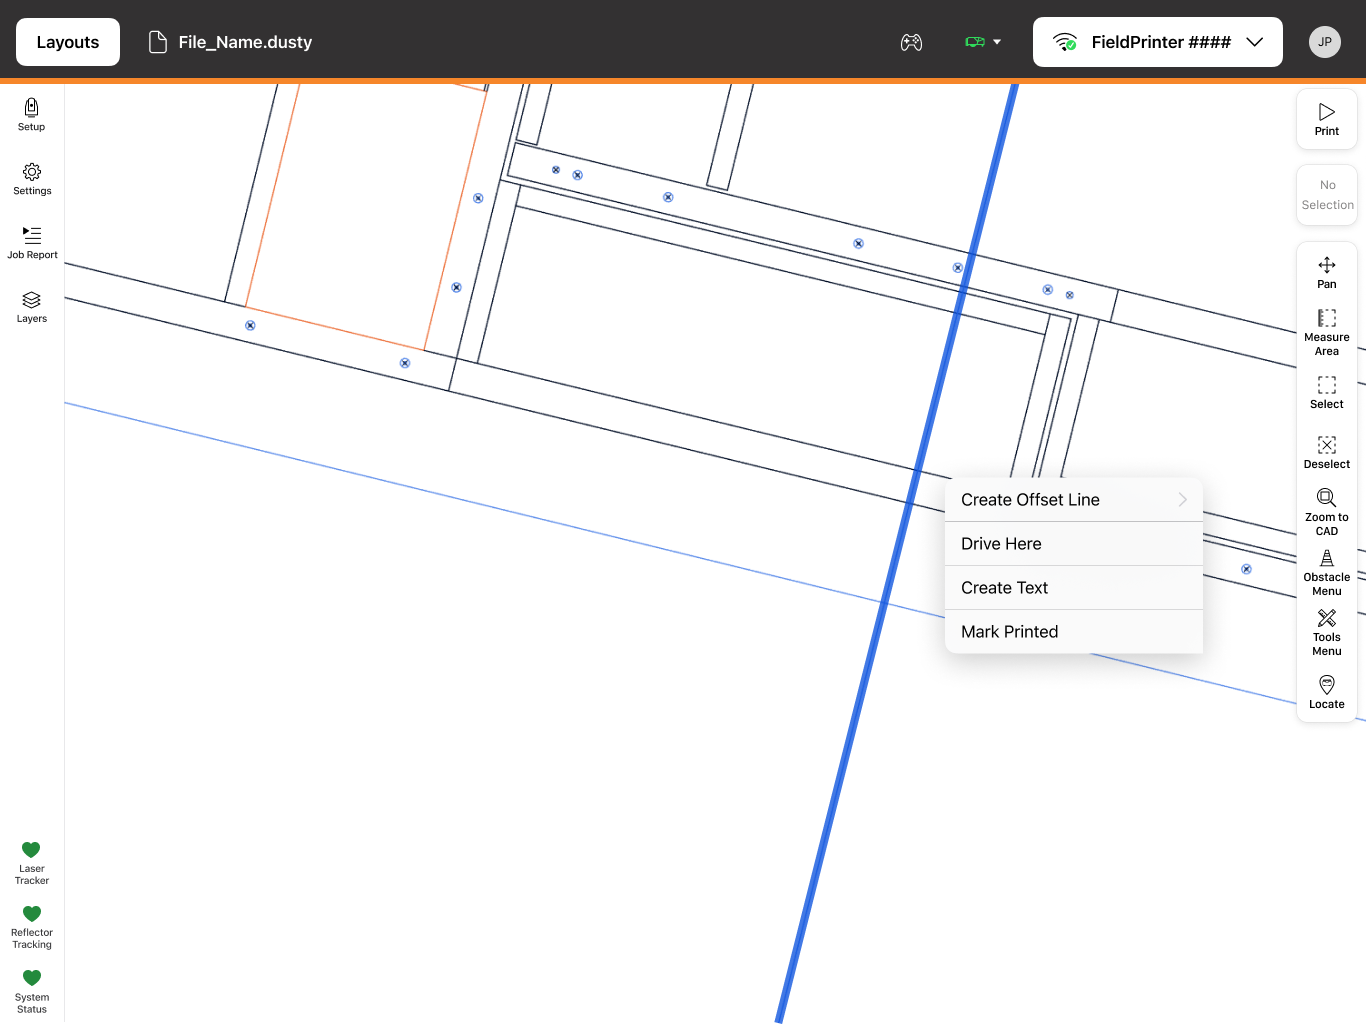Expand the FieldPrinter #### dropdown
This screenshot has width=1367, height=1025.
click(x=1158, y=42)
